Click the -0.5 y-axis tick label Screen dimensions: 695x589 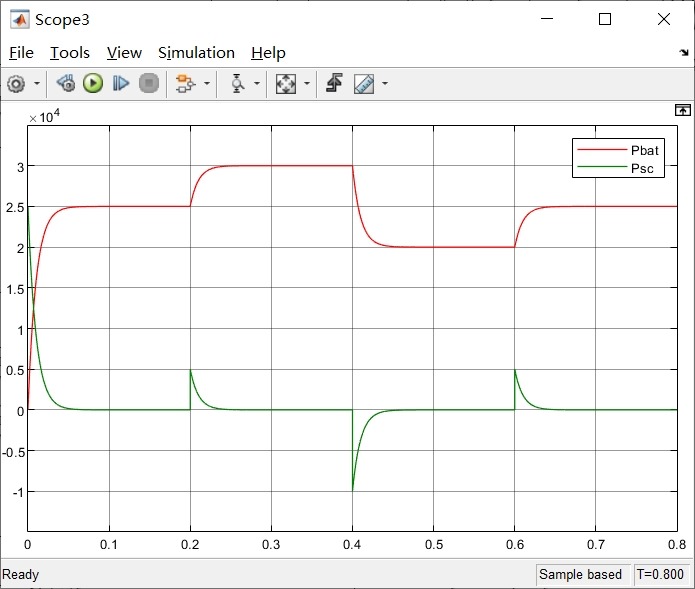pyautogui.click(x=13, y=452)
